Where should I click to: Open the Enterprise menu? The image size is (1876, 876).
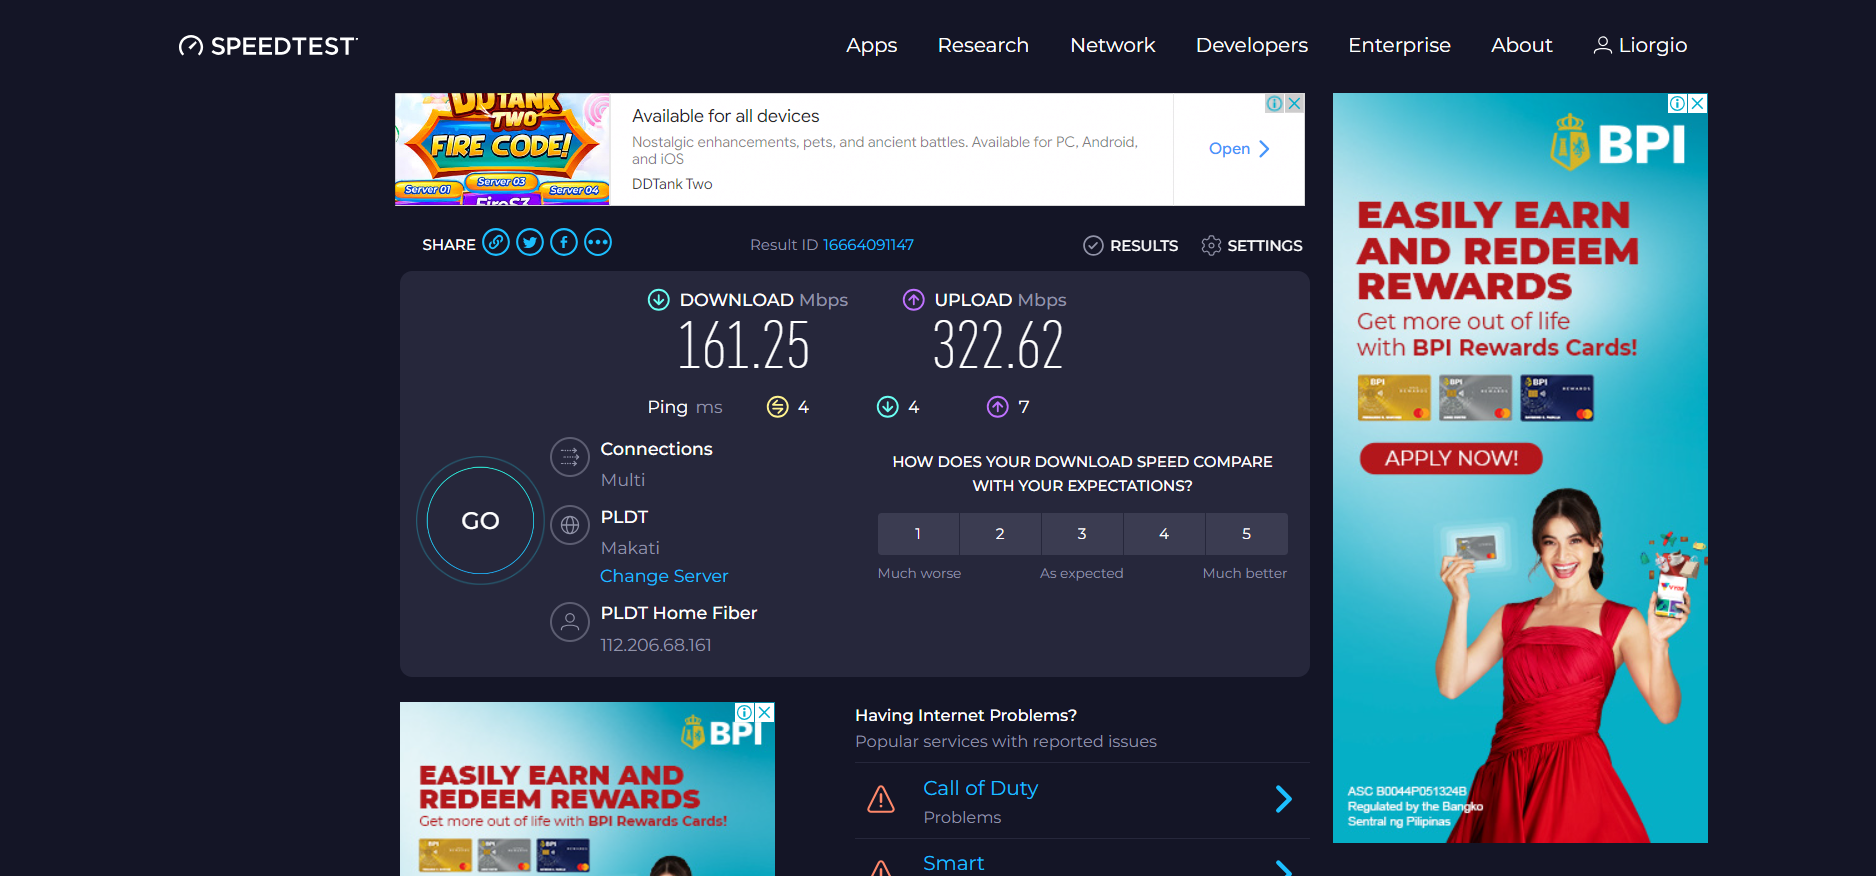1399,45
